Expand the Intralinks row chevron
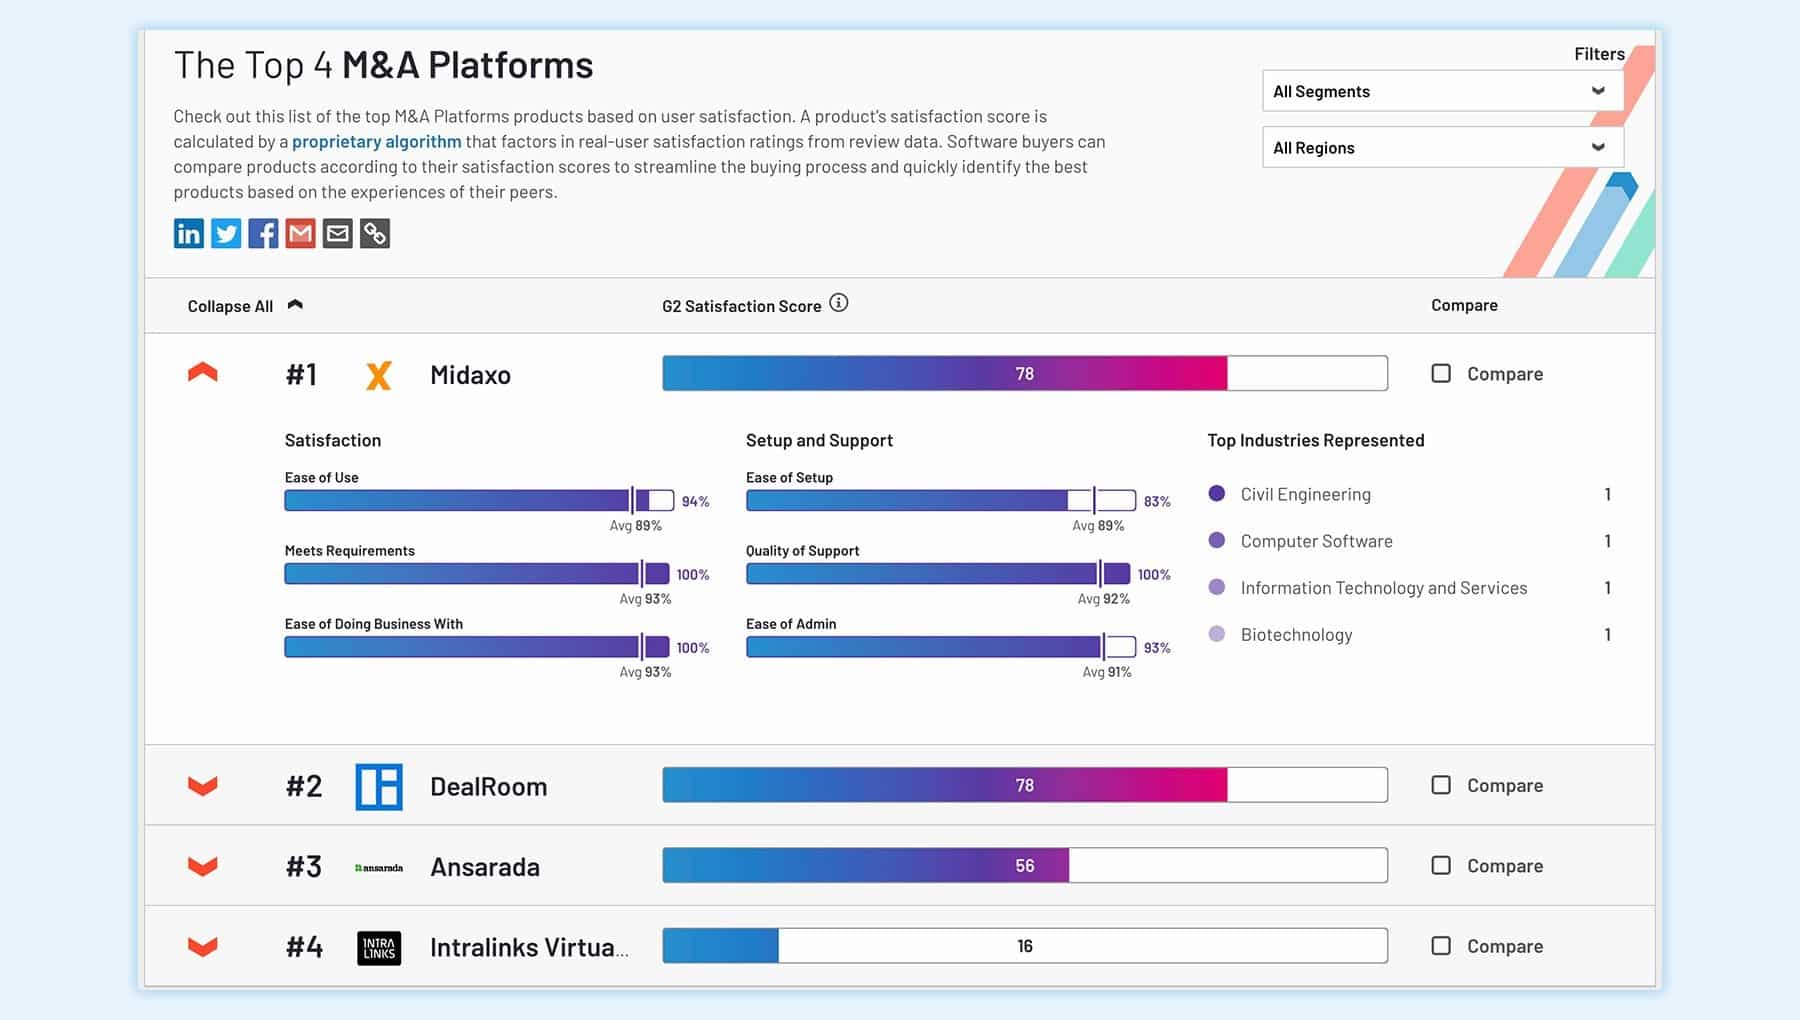The height and width of the screenshot is (1020, 1800). click(x=203, y=946)
